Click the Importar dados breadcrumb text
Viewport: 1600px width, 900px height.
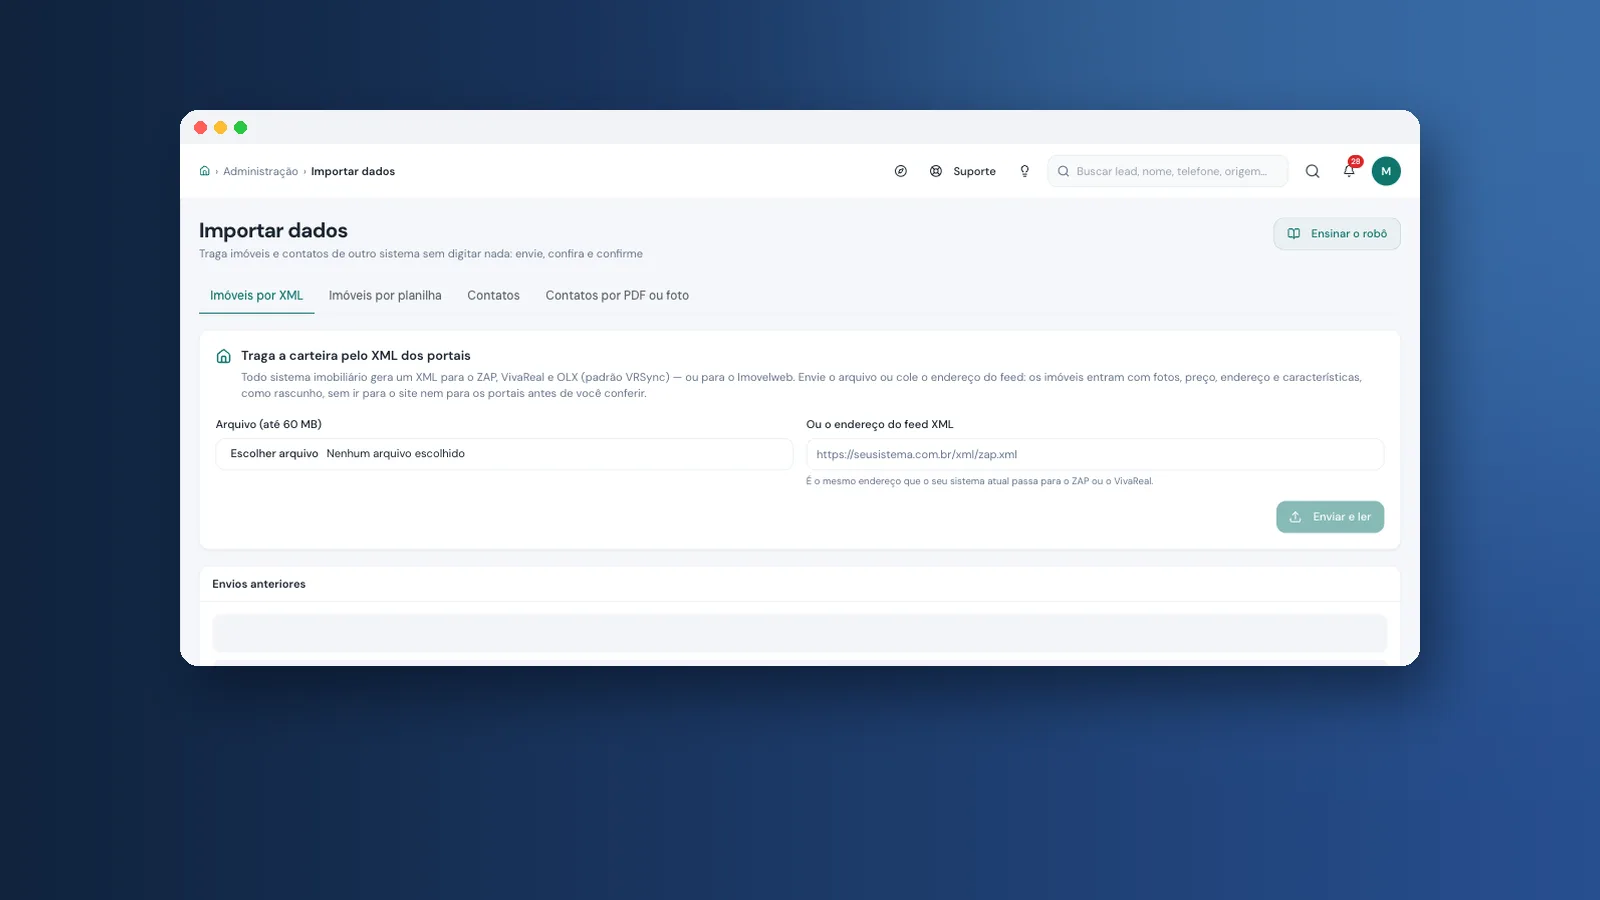(x=353, y=172)
